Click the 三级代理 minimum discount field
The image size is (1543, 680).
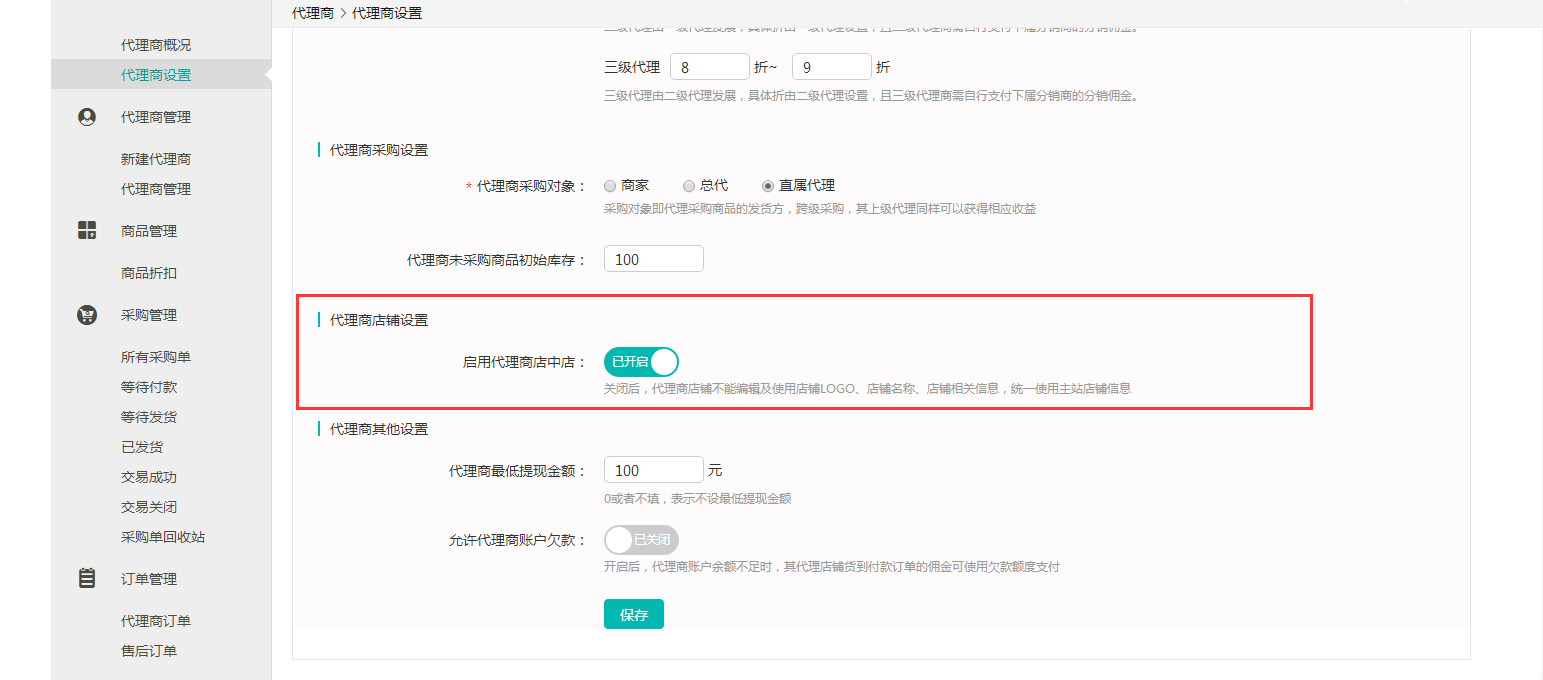[x=709, y=67]
